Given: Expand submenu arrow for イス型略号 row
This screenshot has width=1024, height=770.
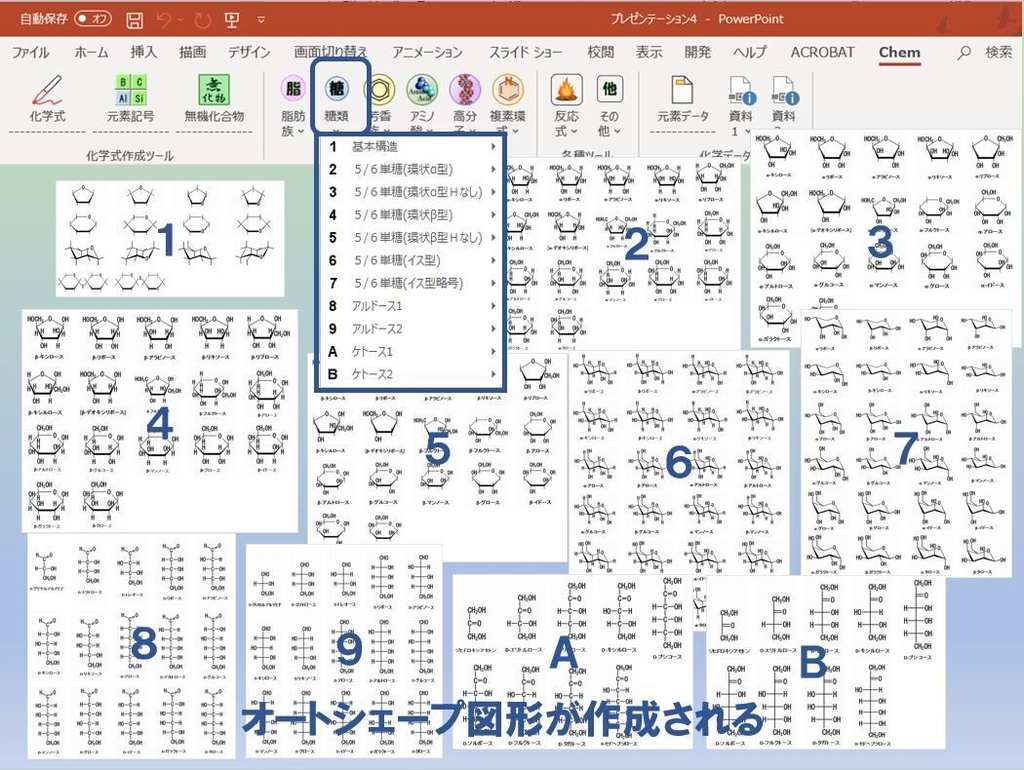Looking at the screenshot, I should [493, 283].
